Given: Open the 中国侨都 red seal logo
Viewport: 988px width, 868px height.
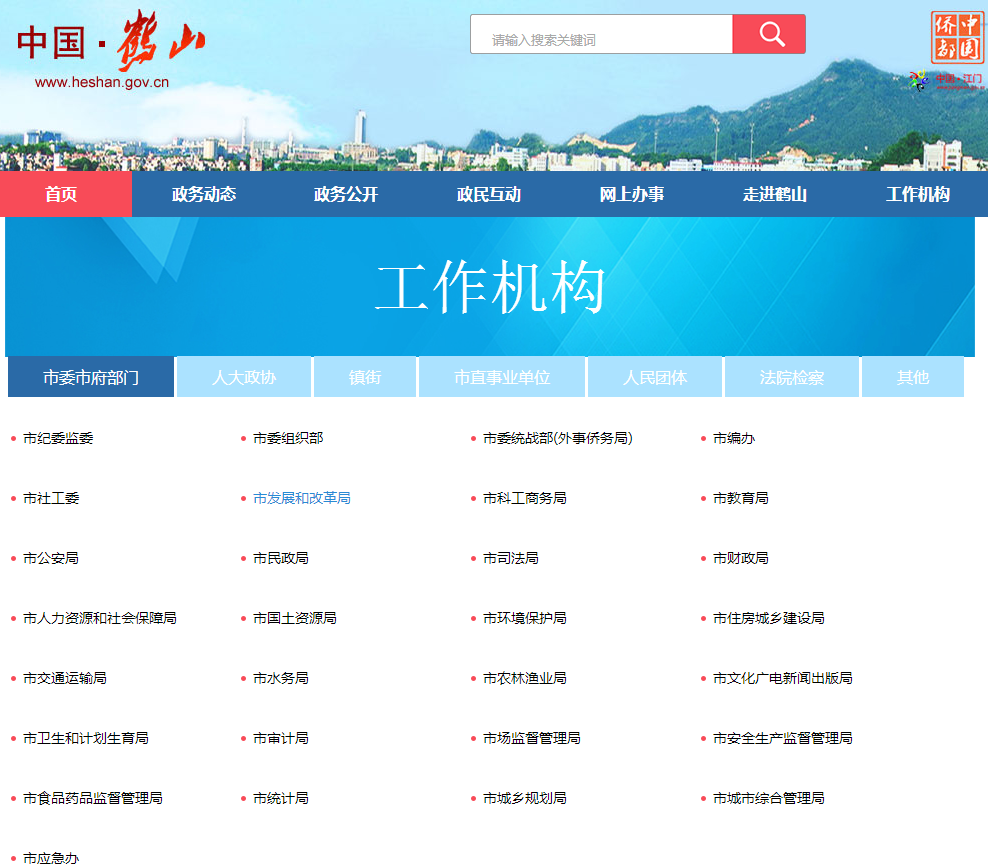Looking at the screenshot, I should point(956,36).
